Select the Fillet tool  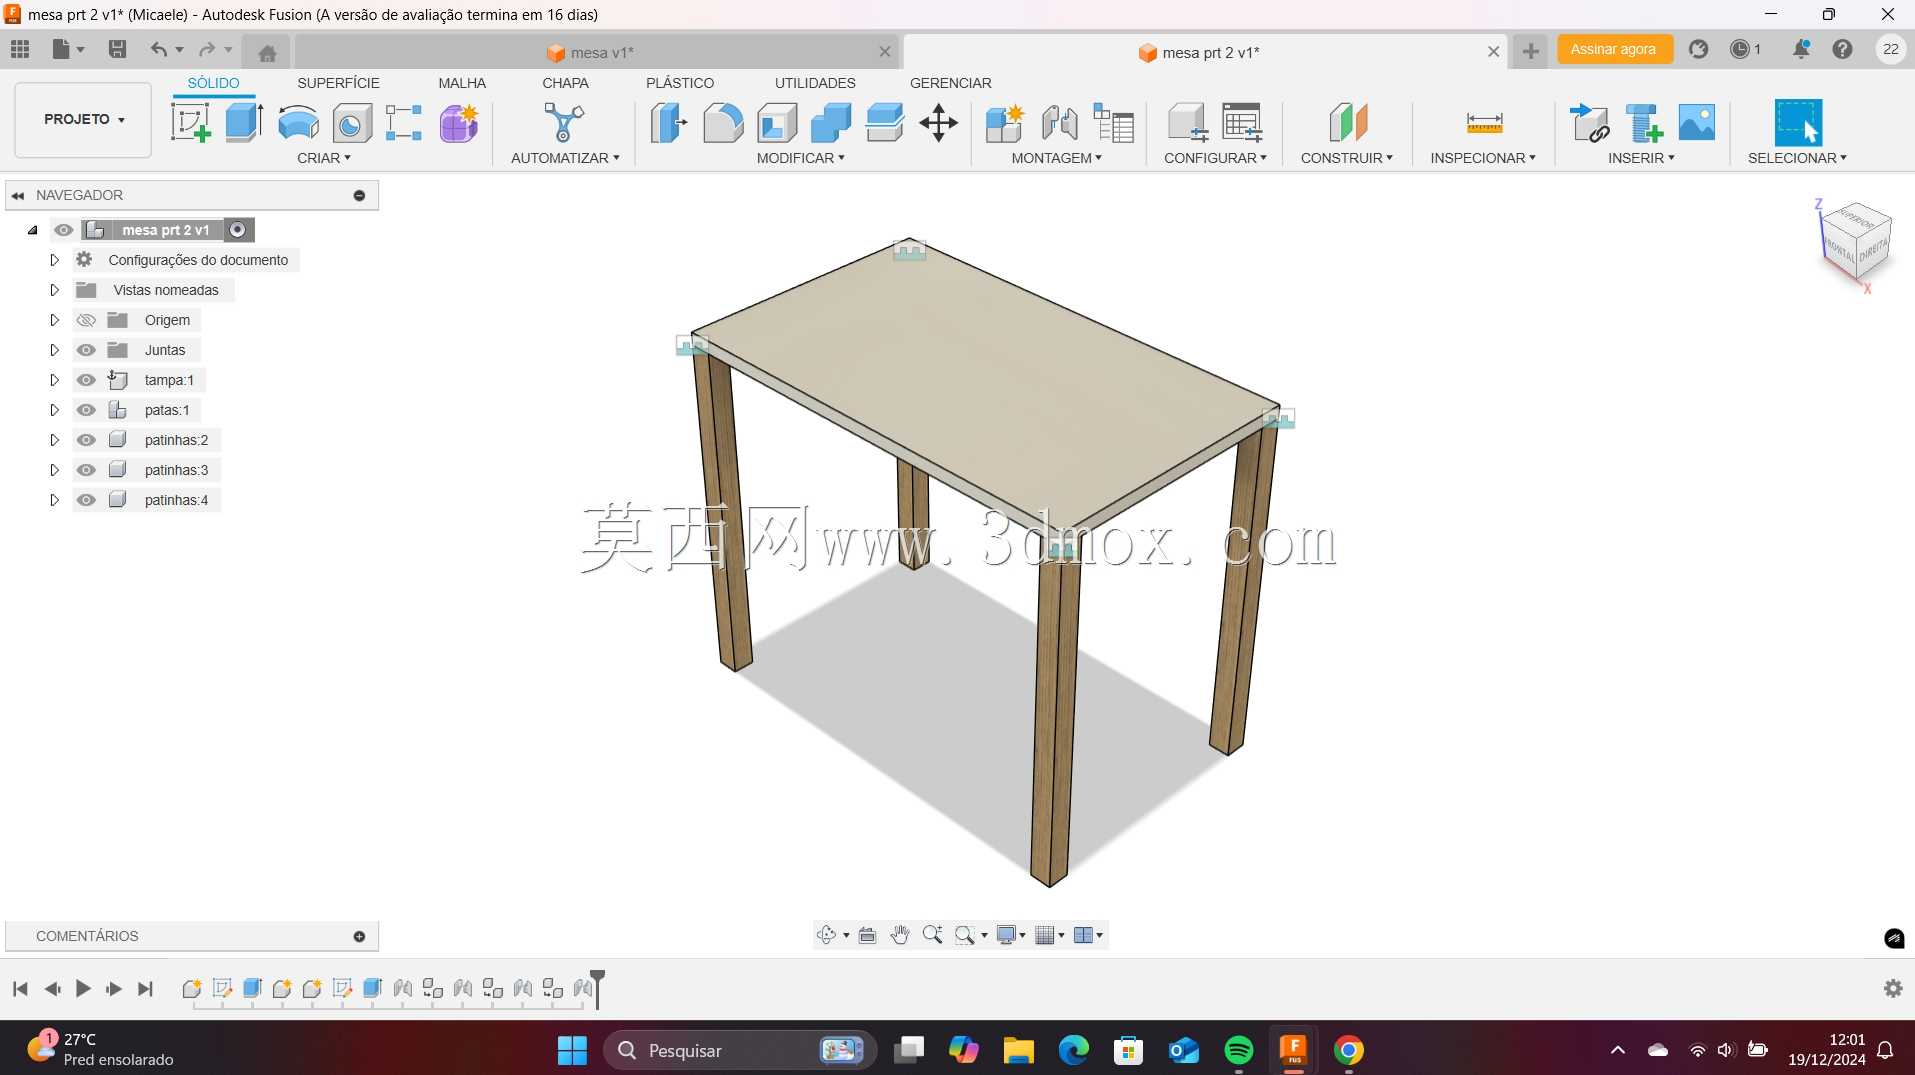point(723,123)
